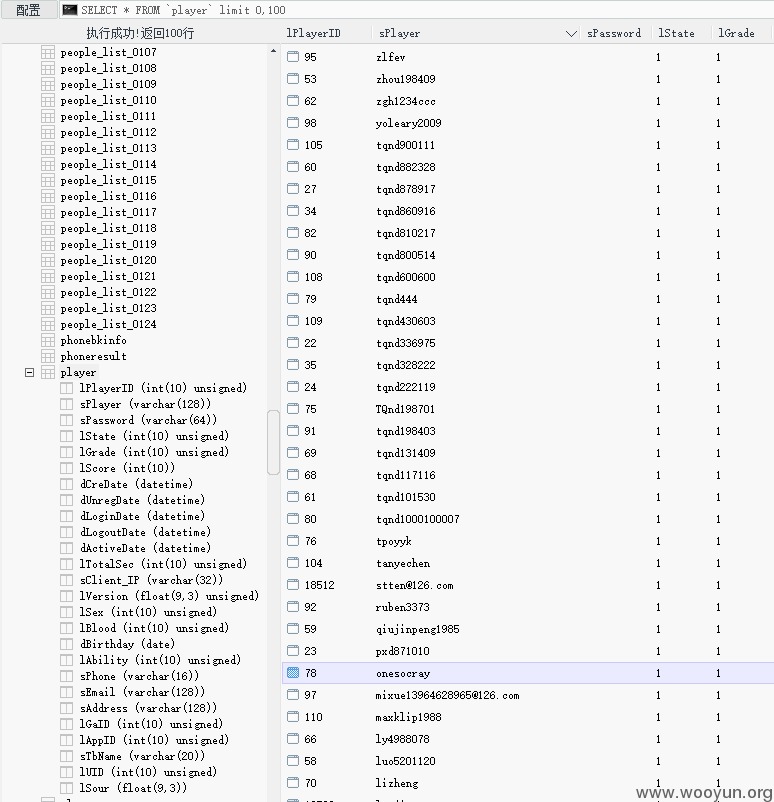Sort by lState column header
This screenshot has width=774, height=802.
pyautogui.click(x=676, y=33)
